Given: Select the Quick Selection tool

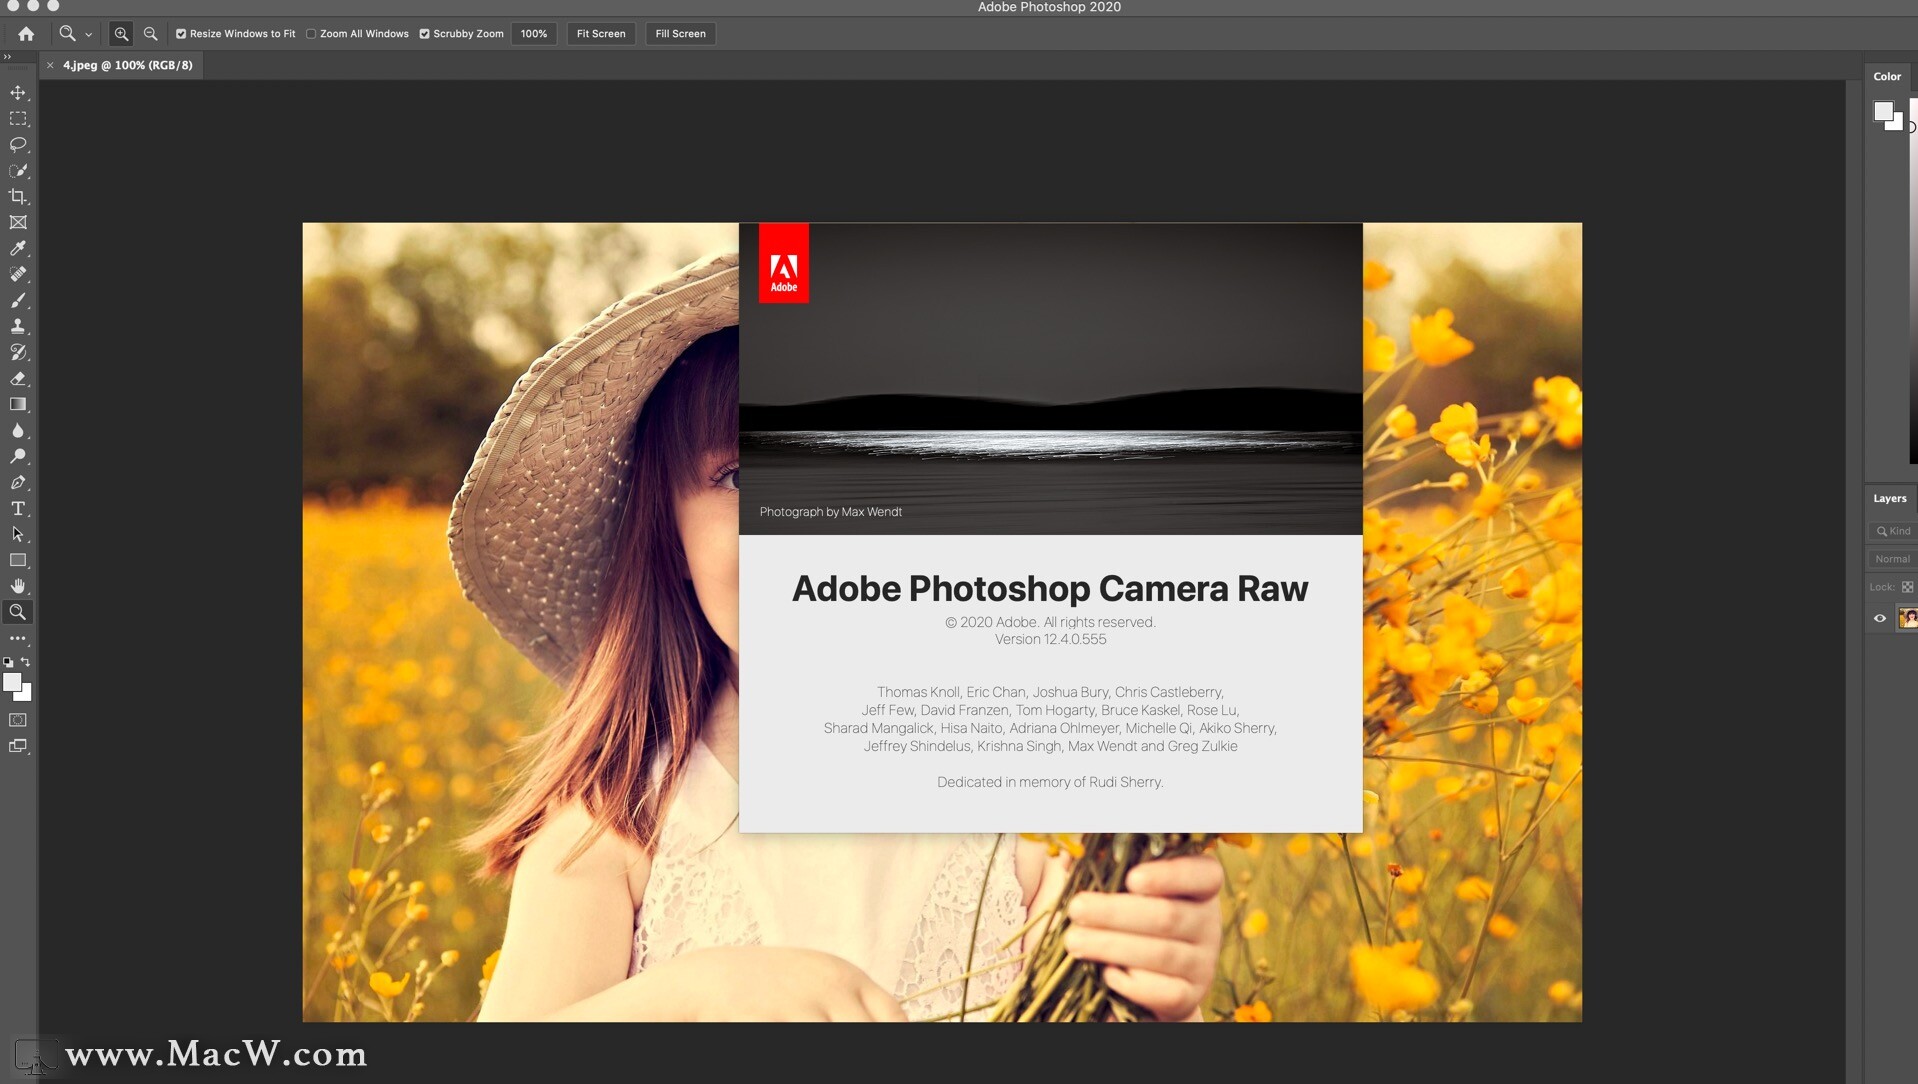Looking at the screenshot, I should (x=18, y=171).
